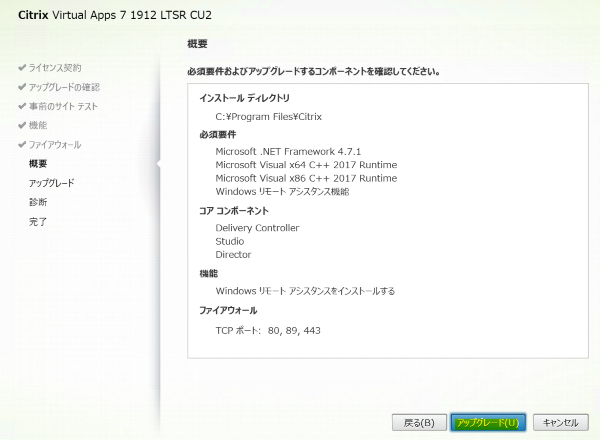This screenshot has width=600, height=440.
Task: Select the アップグレードの確認 step
Action: (x=64, y=87)
